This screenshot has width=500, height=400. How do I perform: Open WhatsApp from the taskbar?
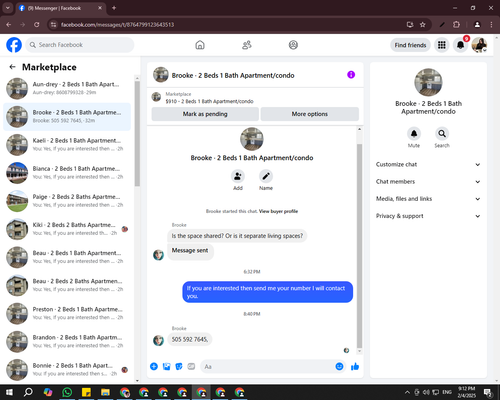[67, 392]
